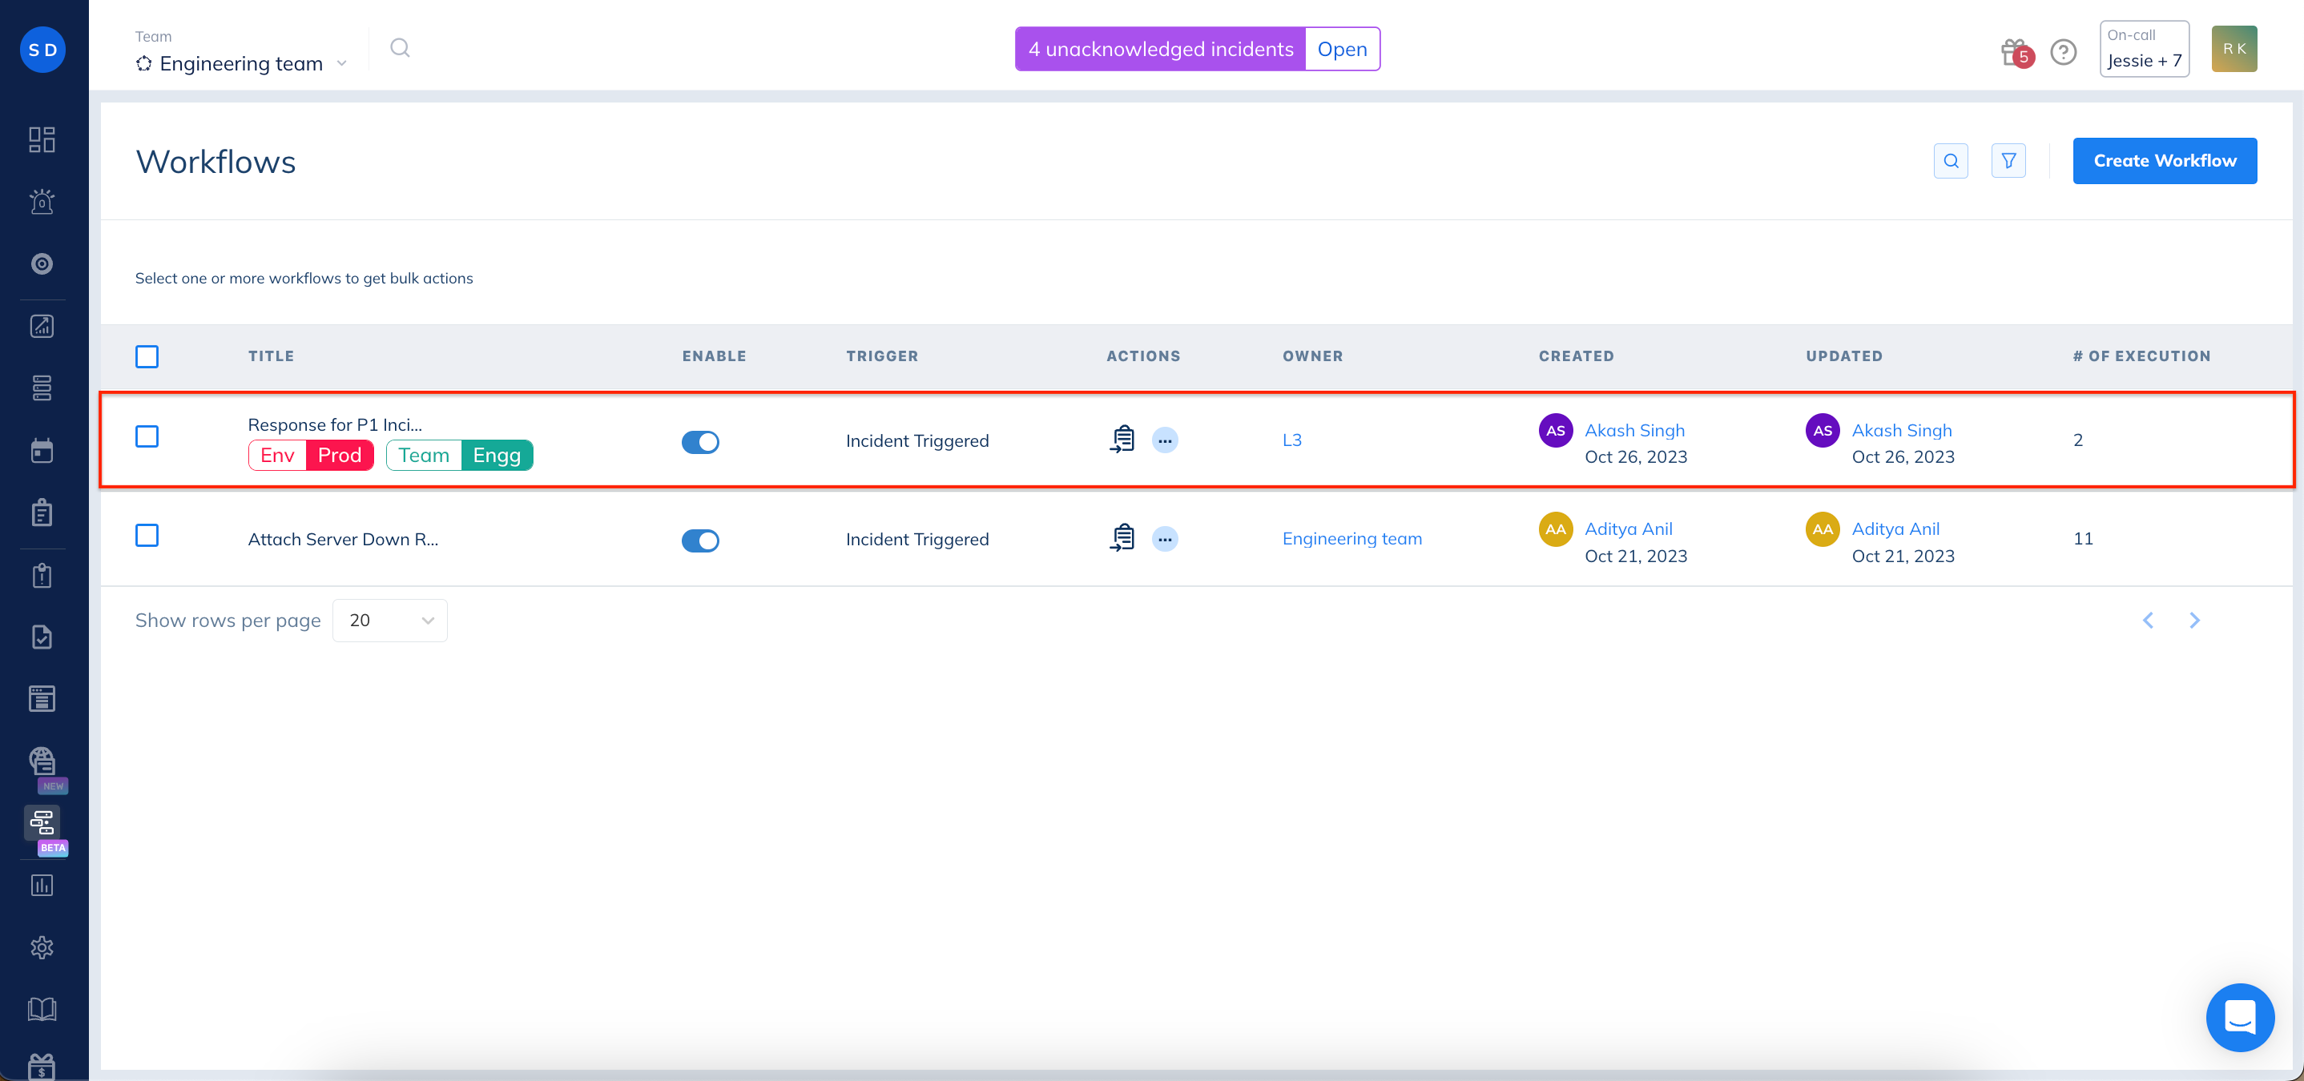Select the Response for P1 workflow checkbox
The height and width of the screenshot is (1081, 2304).
pos(147,437)
